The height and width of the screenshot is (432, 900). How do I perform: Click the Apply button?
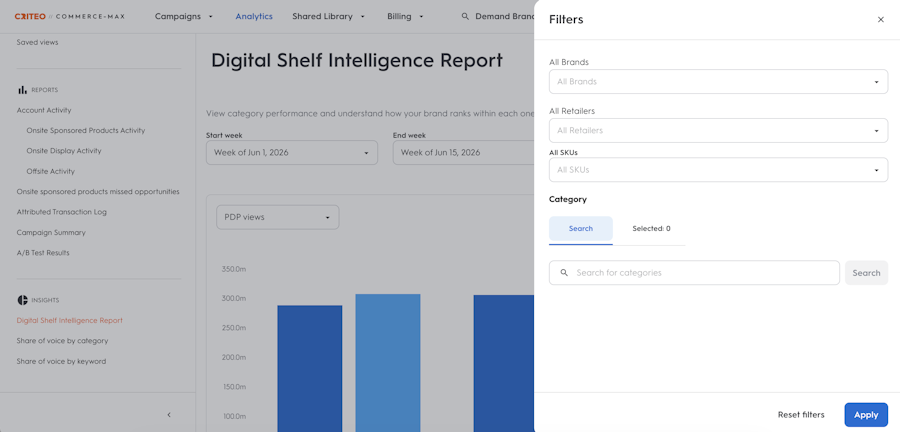pyautogui.click(x=866, y=415)
